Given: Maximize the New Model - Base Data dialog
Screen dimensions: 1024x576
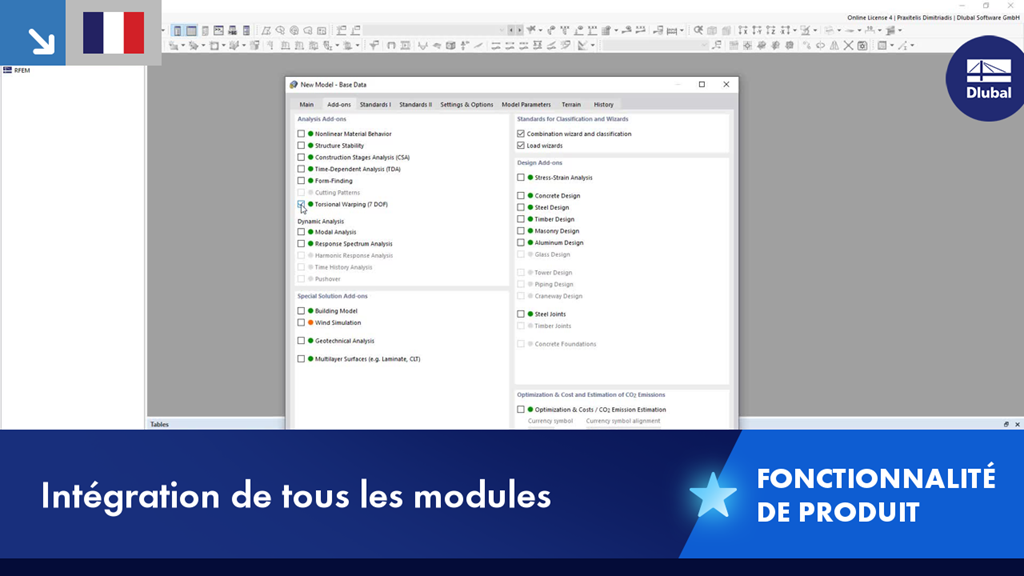Looking at the screenshot, I should [702, 84].
